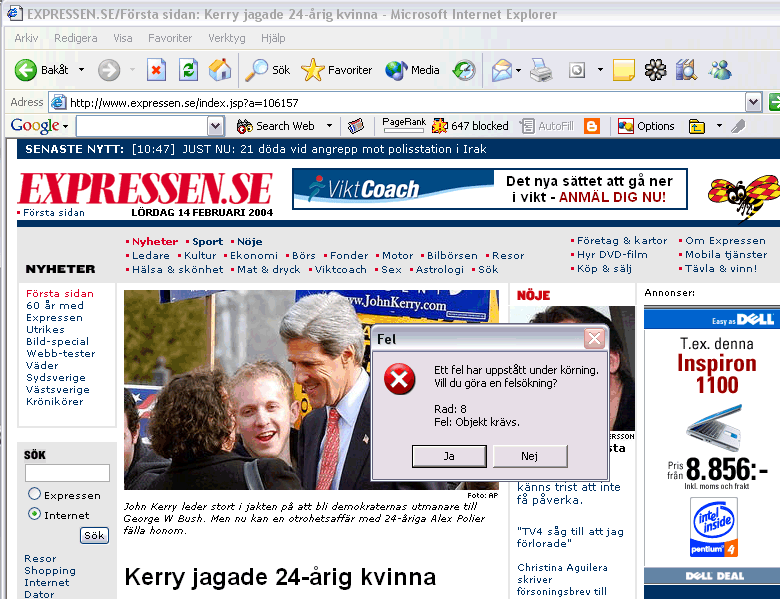Expand the Google logo dropdown arrow
The height and width of the screenshot is (599, 780).
[x=65, y=127]
